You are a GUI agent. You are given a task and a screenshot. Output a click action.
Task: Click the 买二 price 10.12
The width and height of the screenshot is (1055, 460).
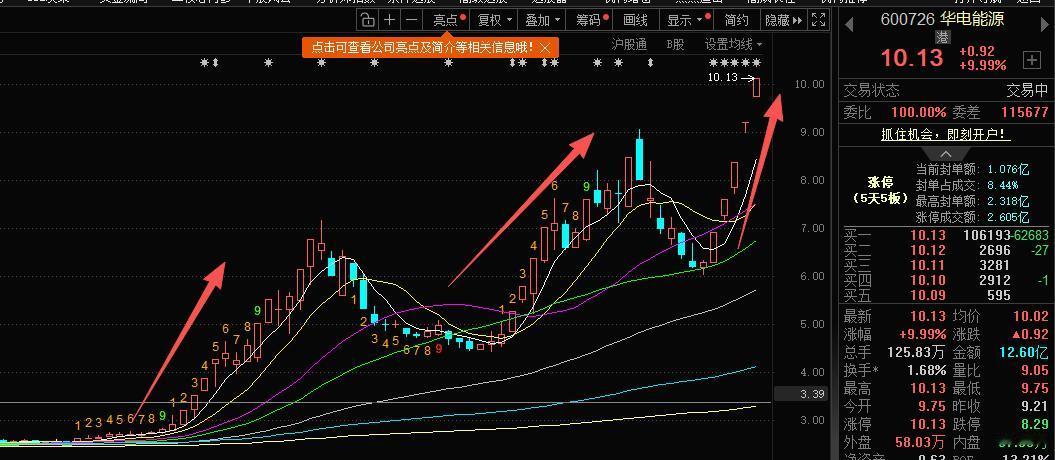pos(928,251)
